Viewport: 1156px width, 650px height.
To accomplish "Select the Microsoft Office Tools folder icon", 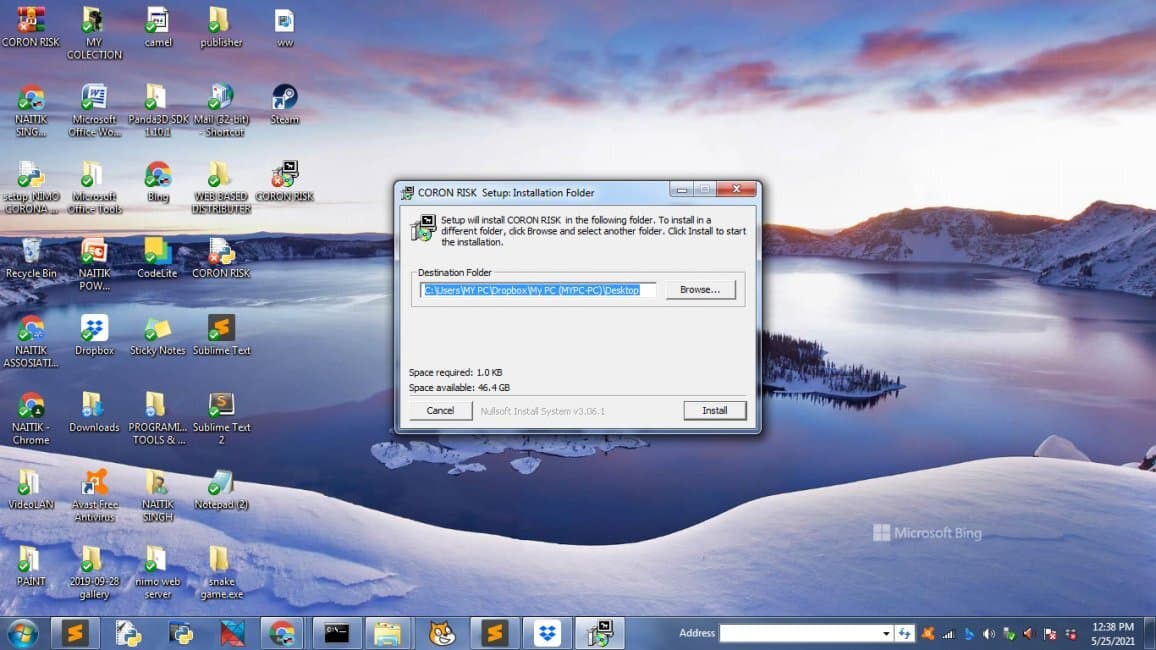I will tap(94, 188).
